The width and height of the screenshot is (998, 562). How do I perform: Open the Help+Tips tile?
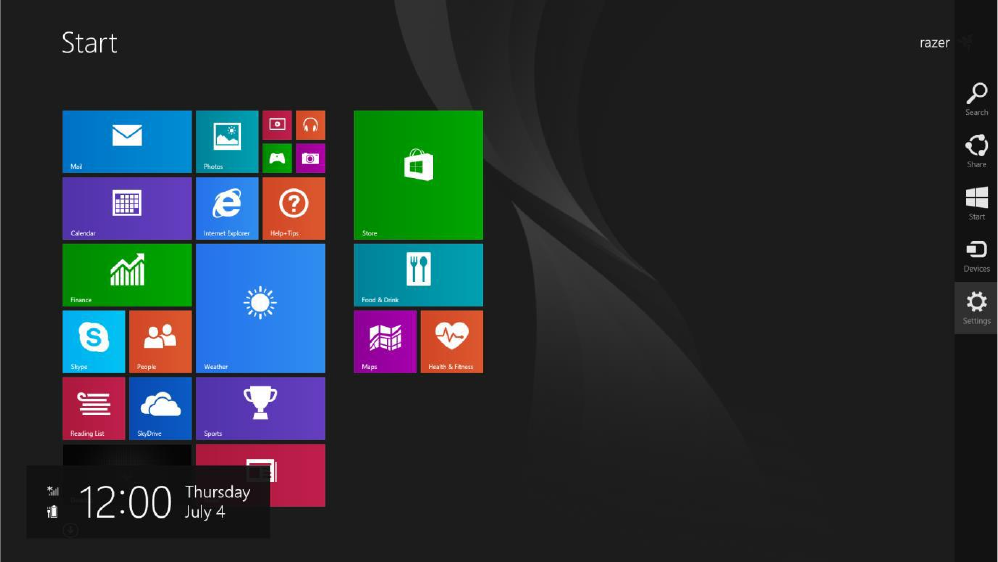point(293,208)
